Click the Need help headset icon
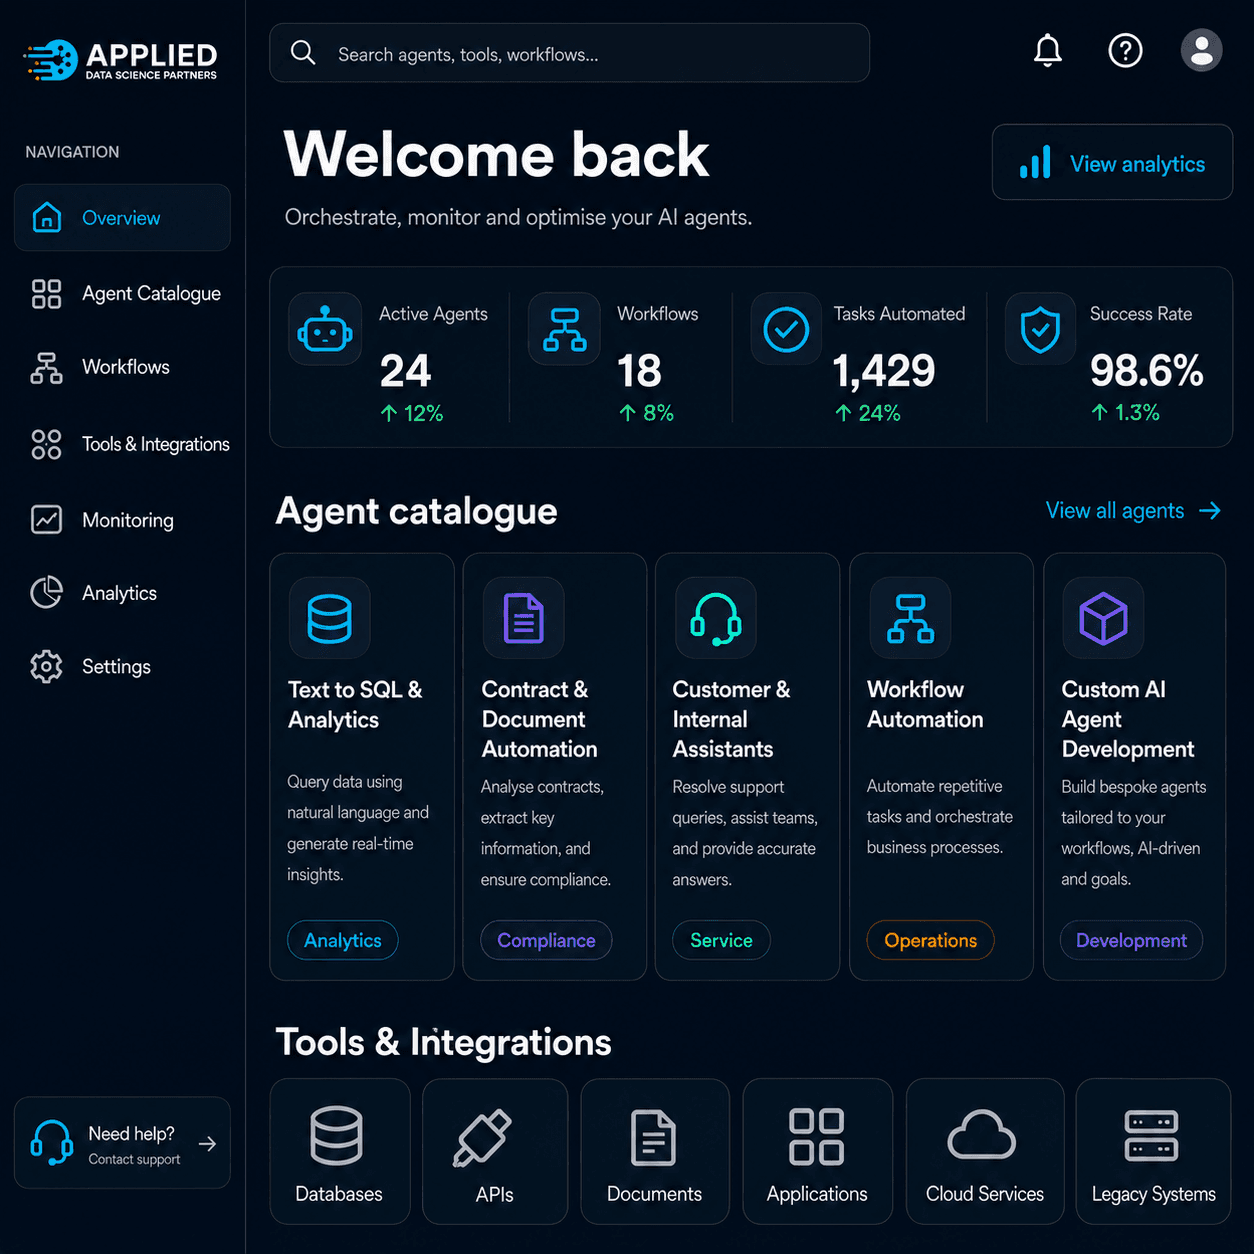This screenshot has width=1254, height=1254. pyautogui.click(x=52, y=1142)
